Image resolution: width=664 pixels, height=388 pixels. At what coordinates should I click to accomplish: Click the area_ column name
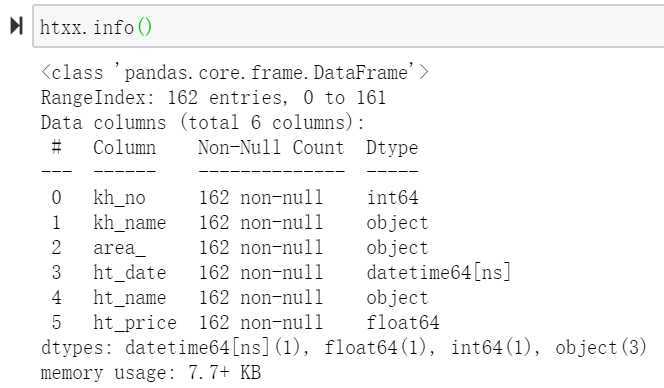coord(119,248)
